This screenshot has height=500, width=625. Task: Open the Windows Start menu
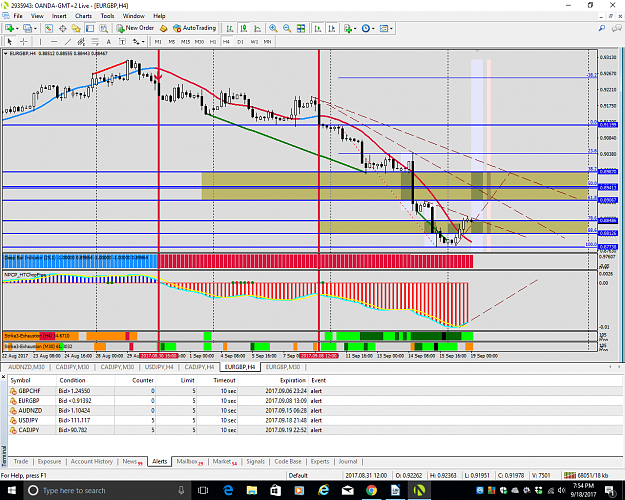point(11,490)
